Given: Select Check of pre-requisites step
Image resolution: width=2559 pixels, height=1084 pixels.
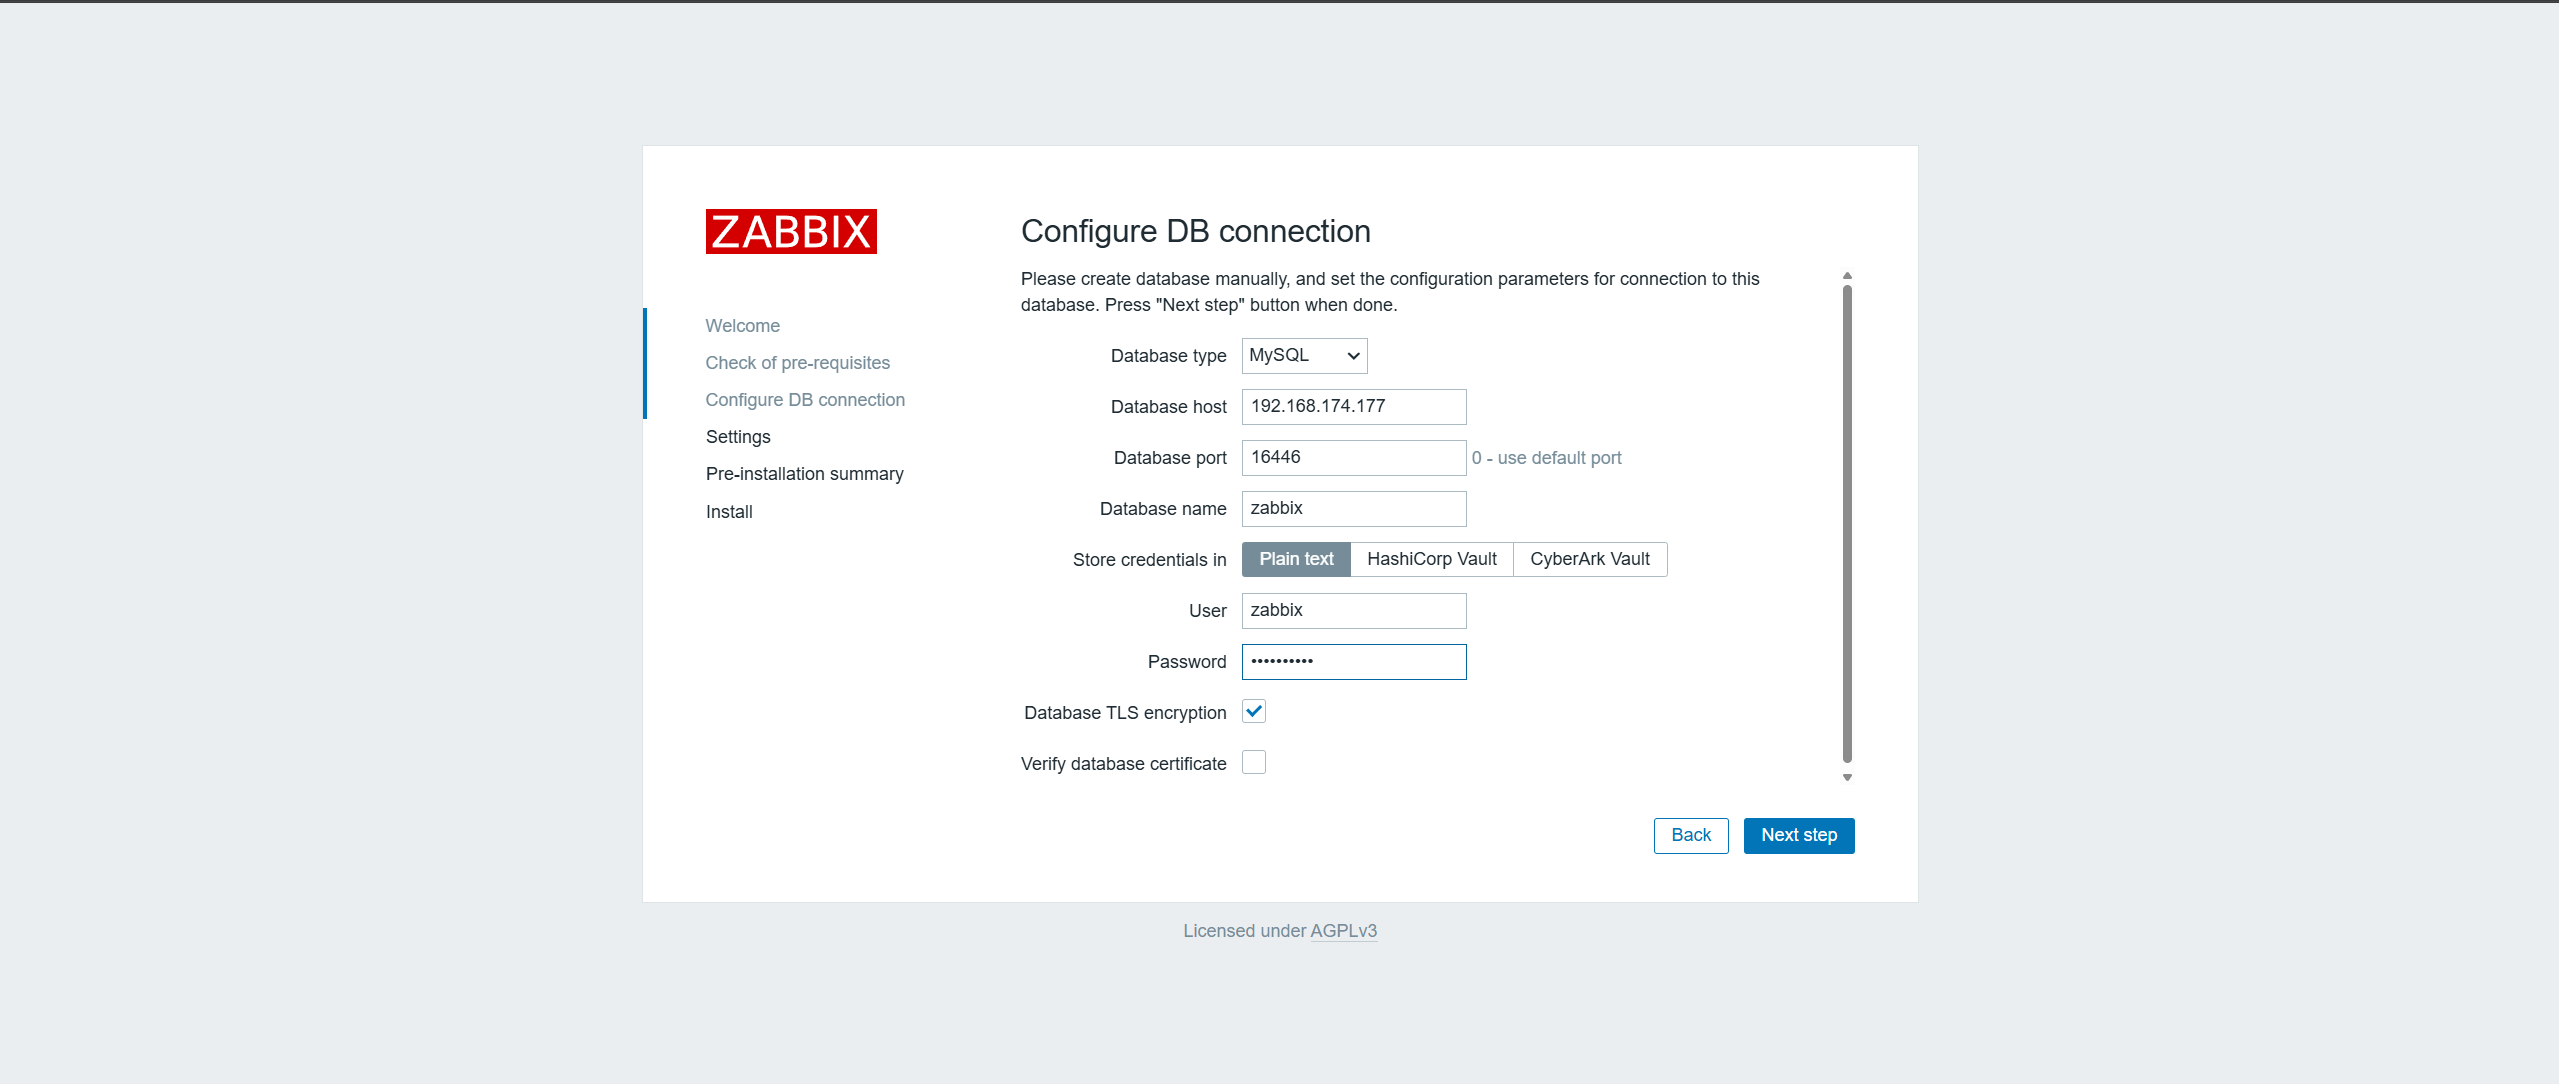Looking at the screenshot, I should coord(797,363).
